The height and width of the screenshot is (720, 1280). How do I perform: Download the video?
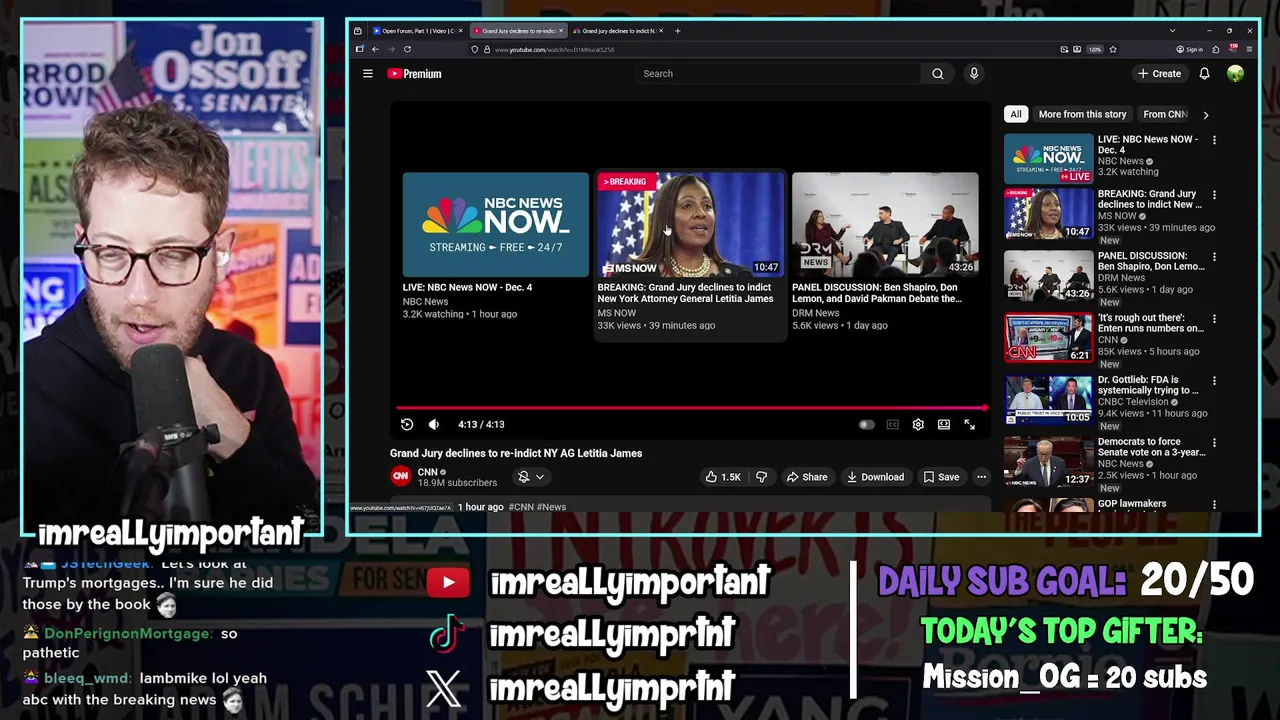click(x=875, y=477)
